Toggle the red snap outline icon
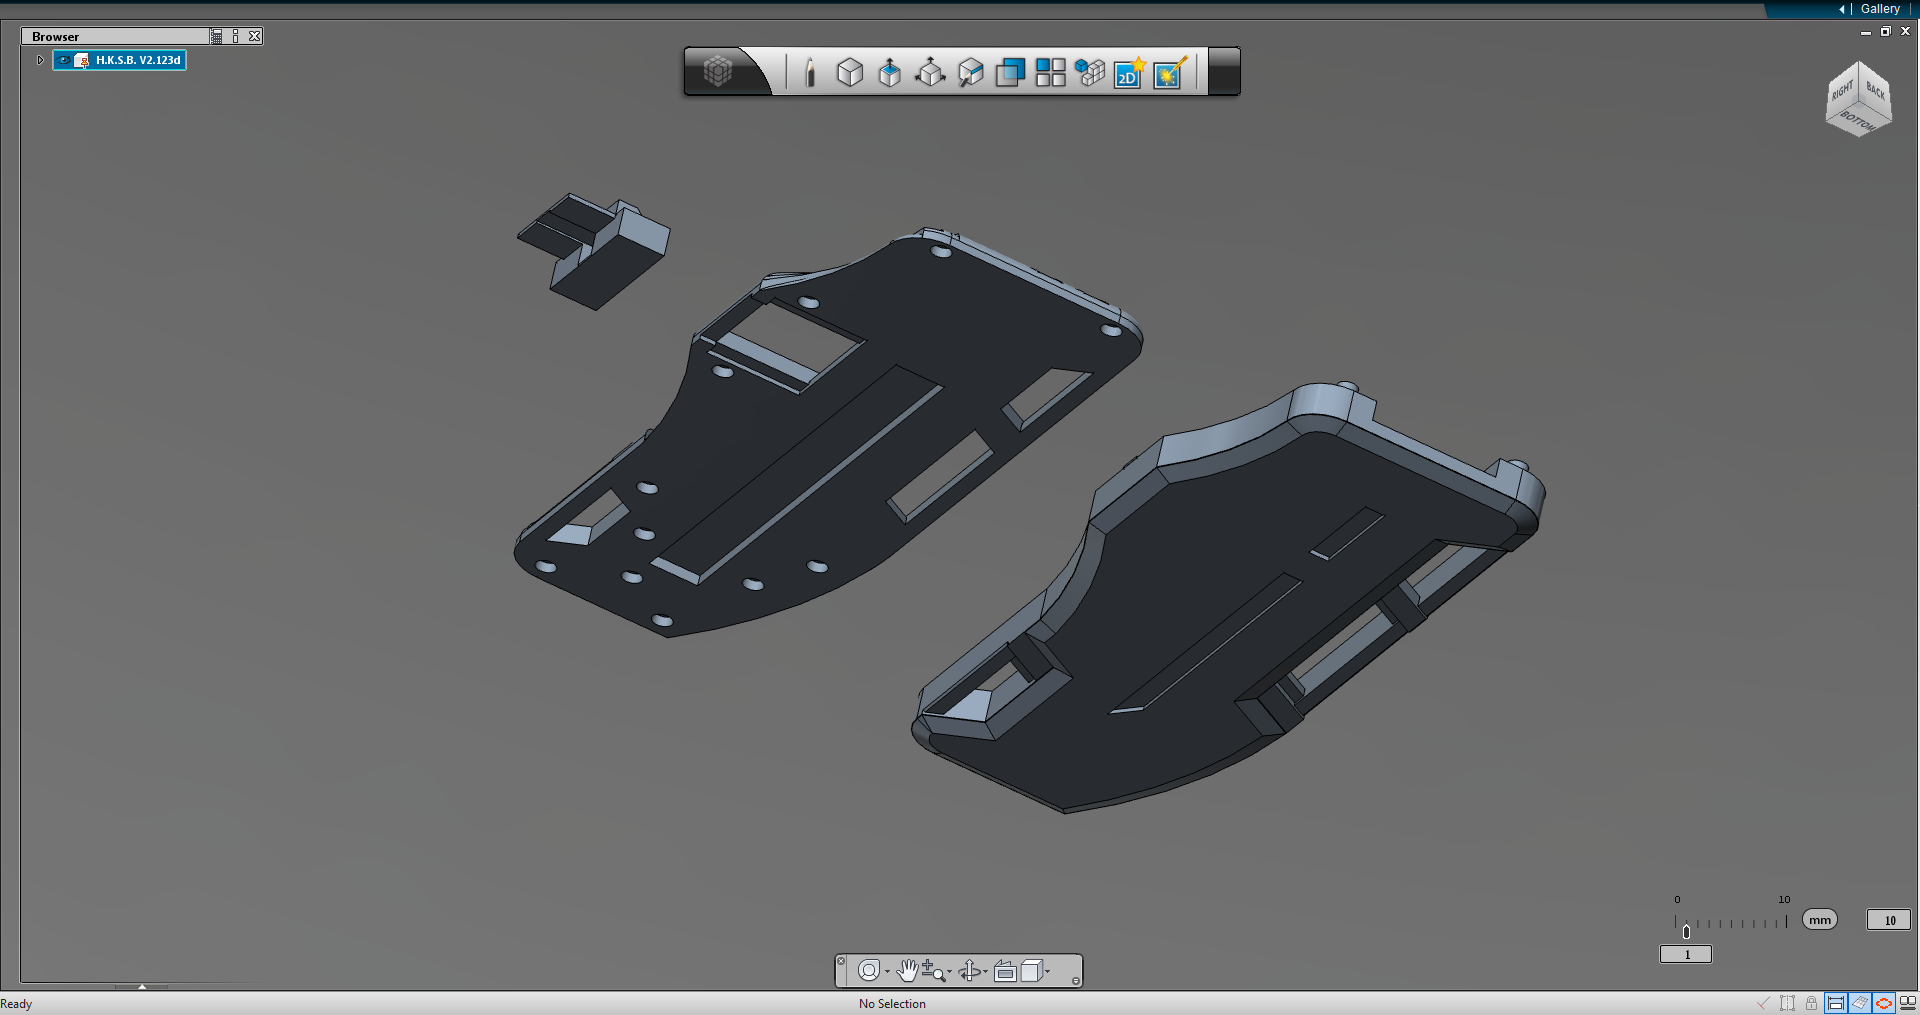Viewport: 1920px width, 1015px height. 1883,1003
